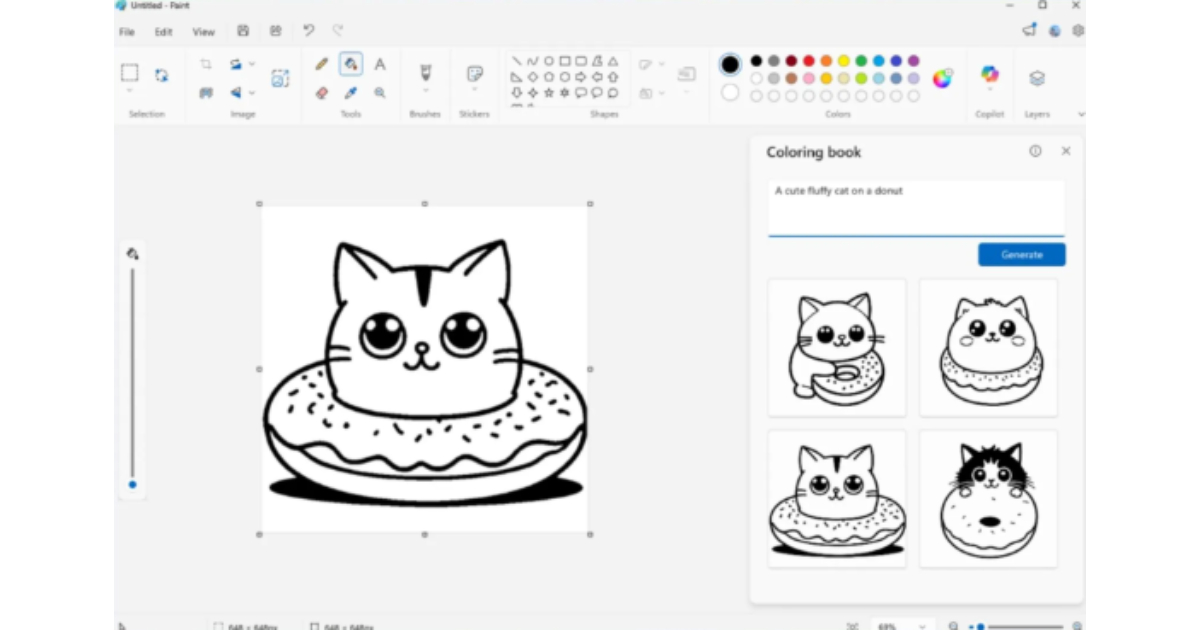Image resolution: width=1200 pixels, height=630 pixels.
Task: Select the Pencil tool
Action: pos(322,64)
